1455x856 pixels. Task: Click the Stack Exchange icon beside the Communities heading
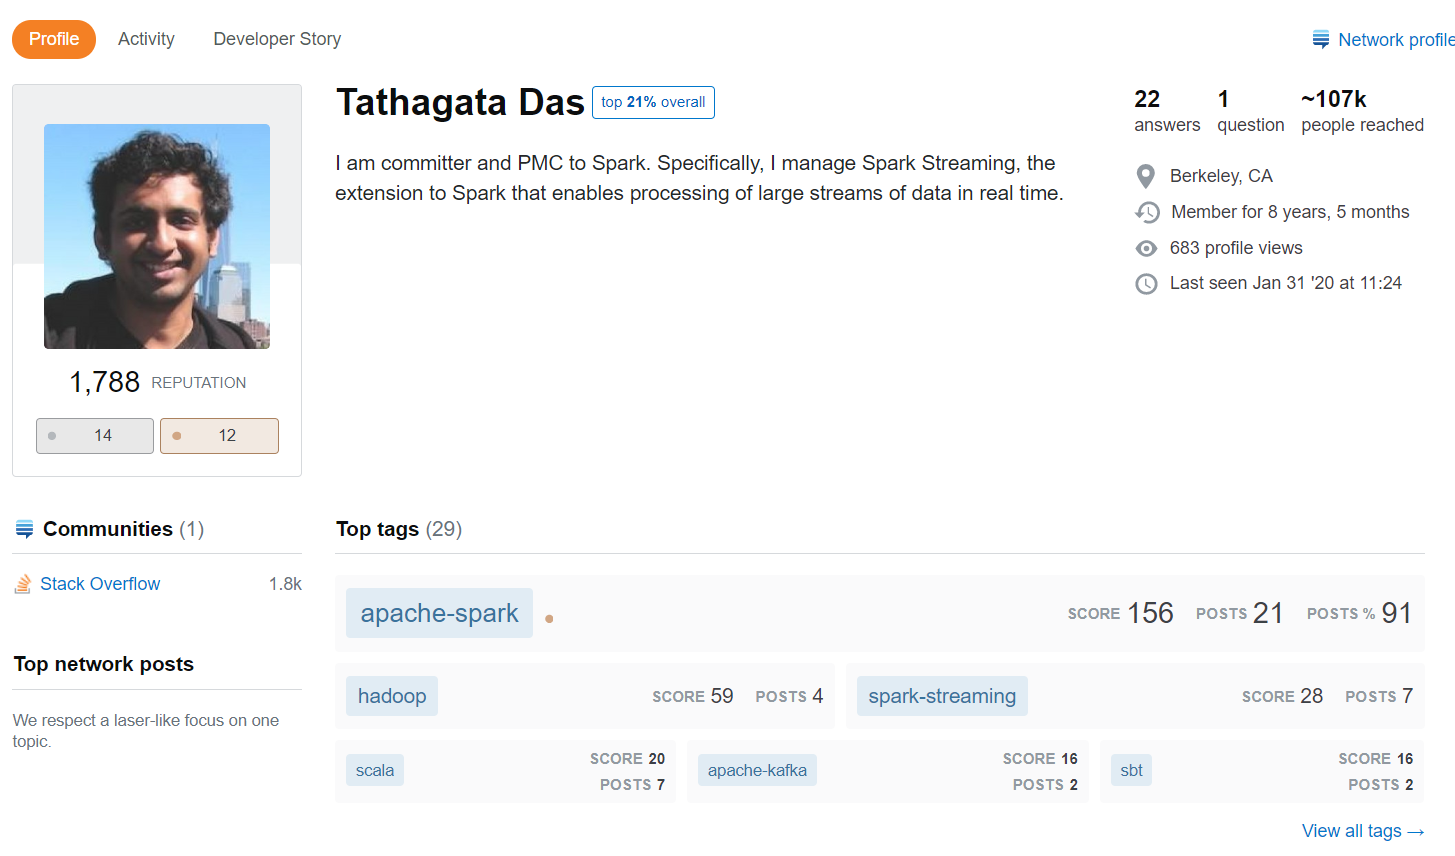tap(24, 528)
